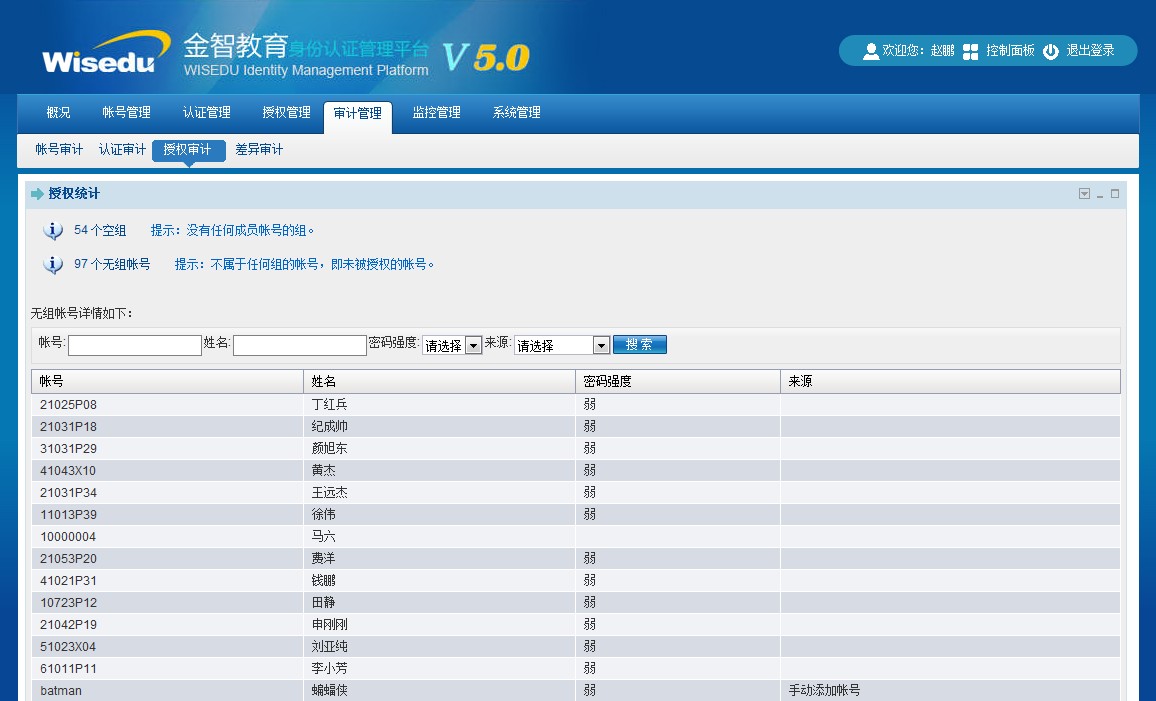Focus the 姓名 search input field
The image size is (1156, 701).
pos(299,345)
